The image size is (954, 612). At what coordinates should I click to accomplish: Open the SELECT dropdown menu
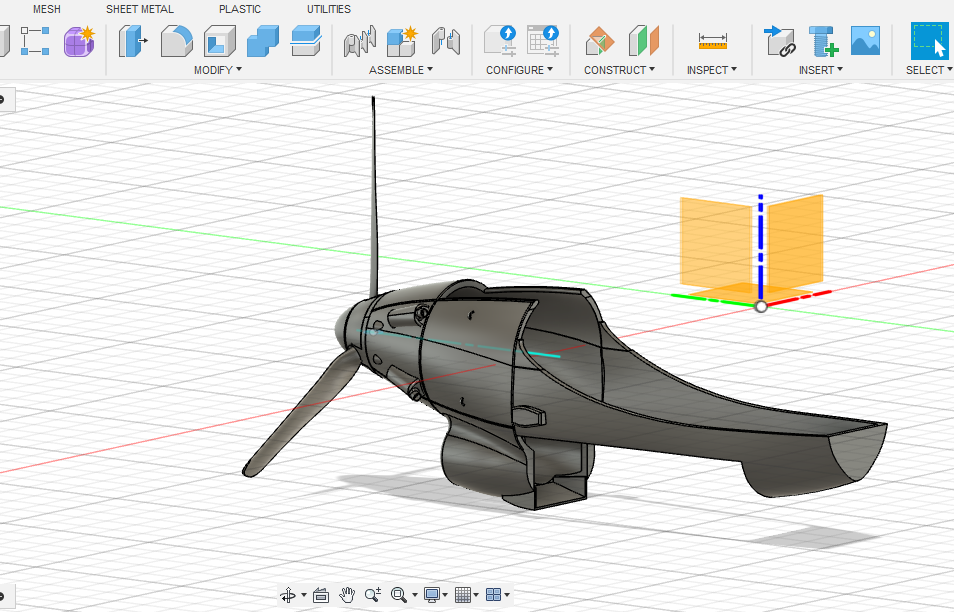pyautogui.click(x=929, y=70)
